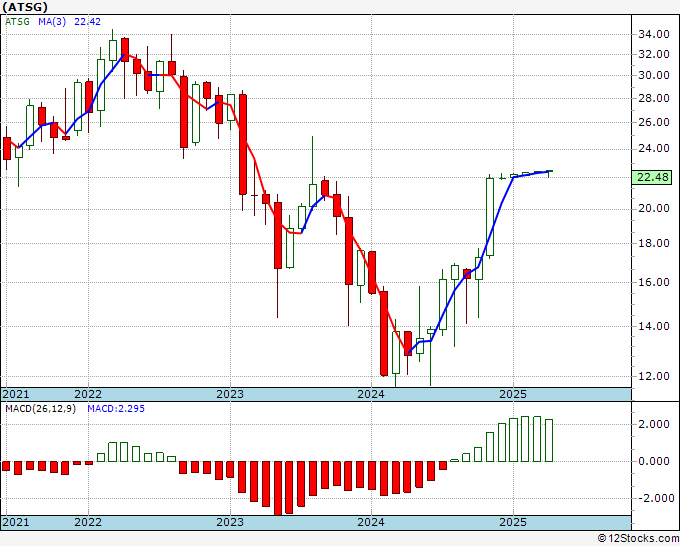Click the MA(3) moving average legend label
This screenshot has height=546, width=680.
pos(52,21)
